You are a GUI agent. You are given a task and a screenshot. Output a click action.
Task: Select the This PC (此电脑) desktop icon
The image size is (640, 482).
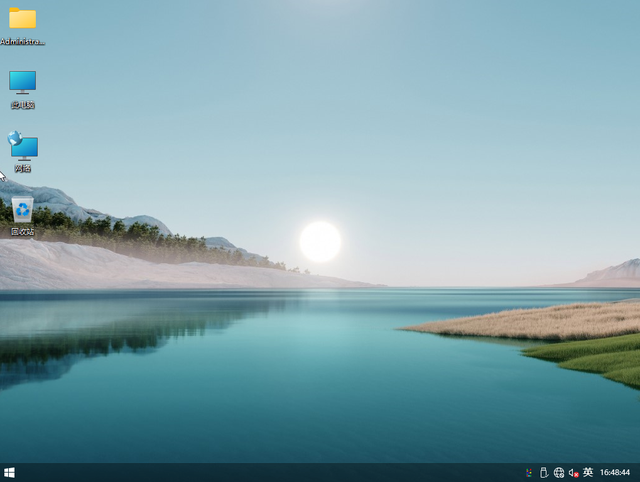pyautogui.click(x=22, y=89)
